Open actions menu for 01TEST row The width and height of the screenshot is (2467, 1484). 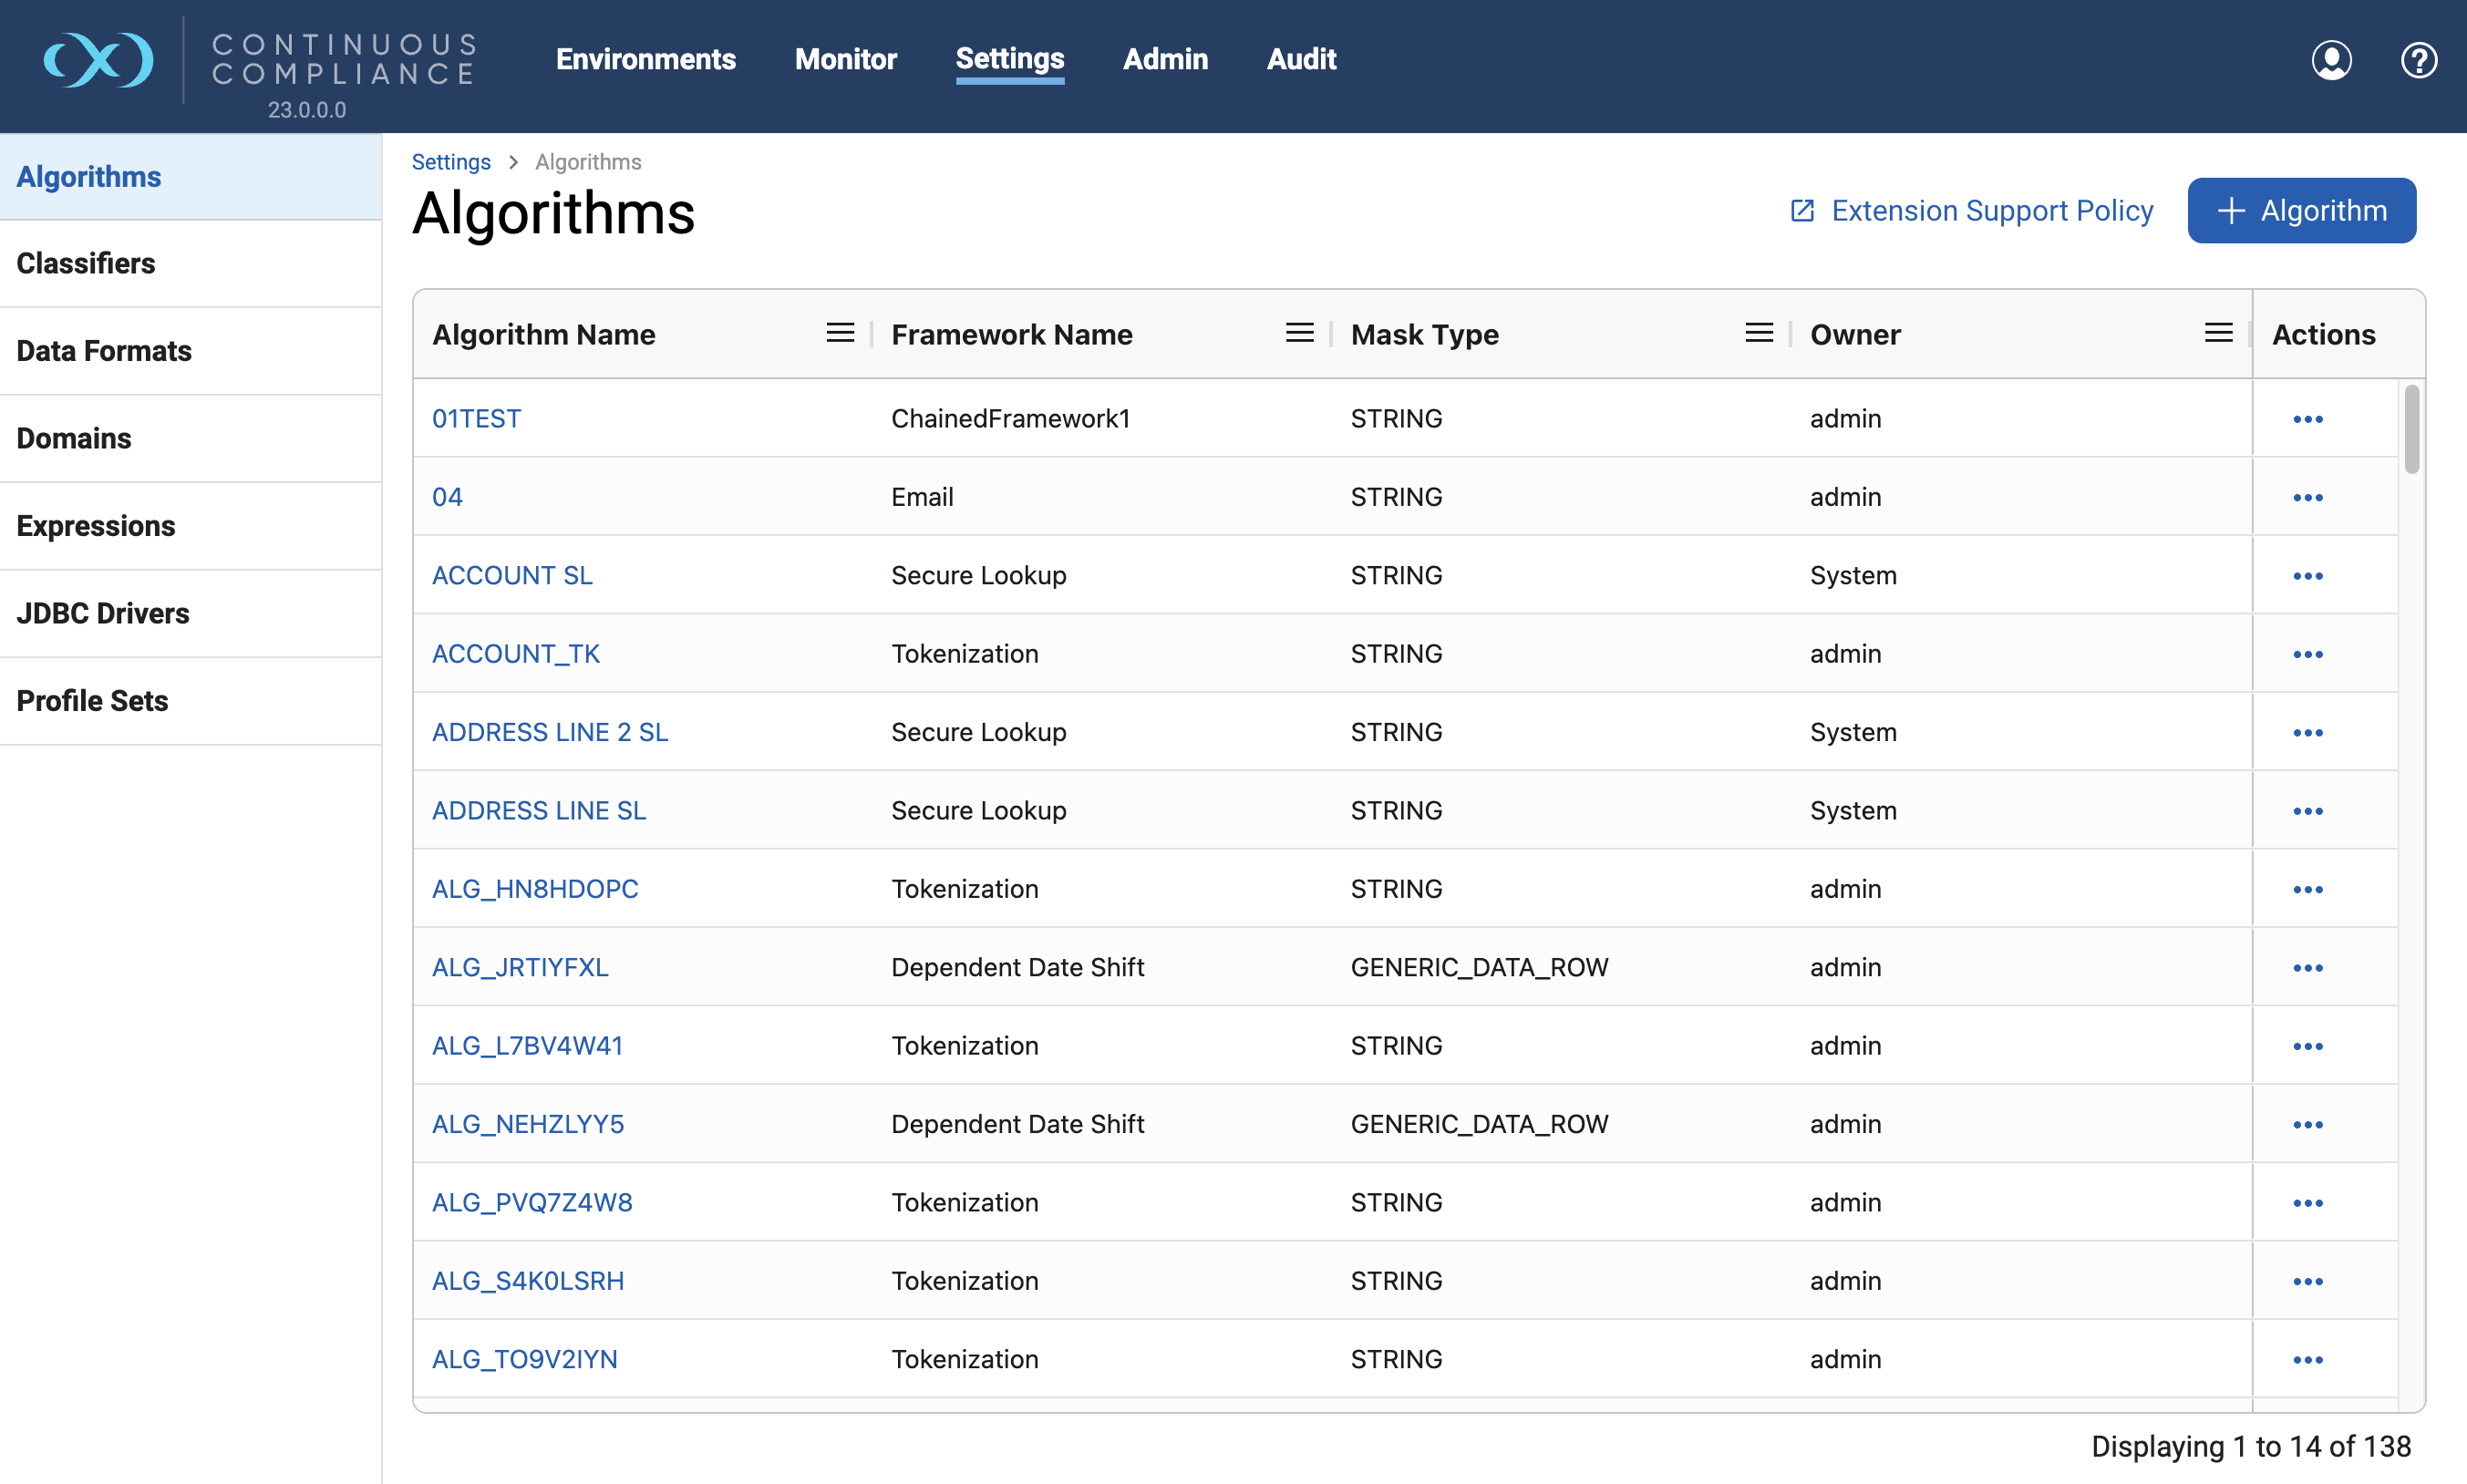(x=2307, y=419)
